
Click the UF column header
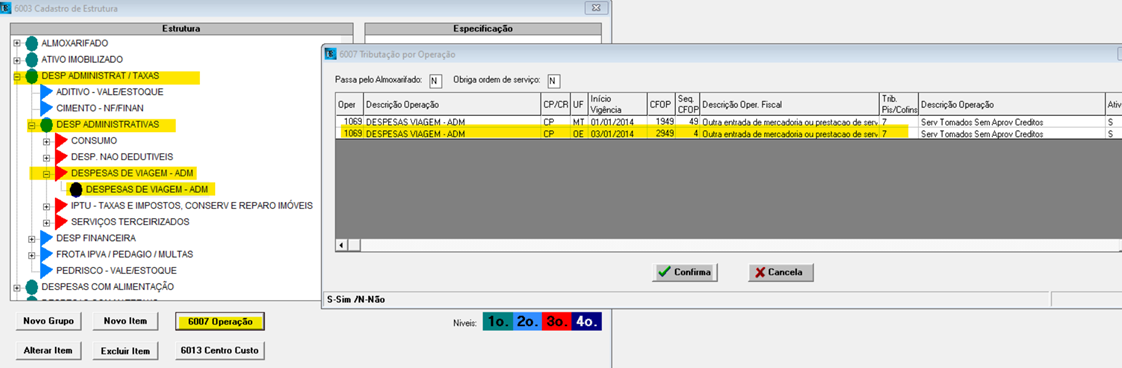[x=578, y=105]
